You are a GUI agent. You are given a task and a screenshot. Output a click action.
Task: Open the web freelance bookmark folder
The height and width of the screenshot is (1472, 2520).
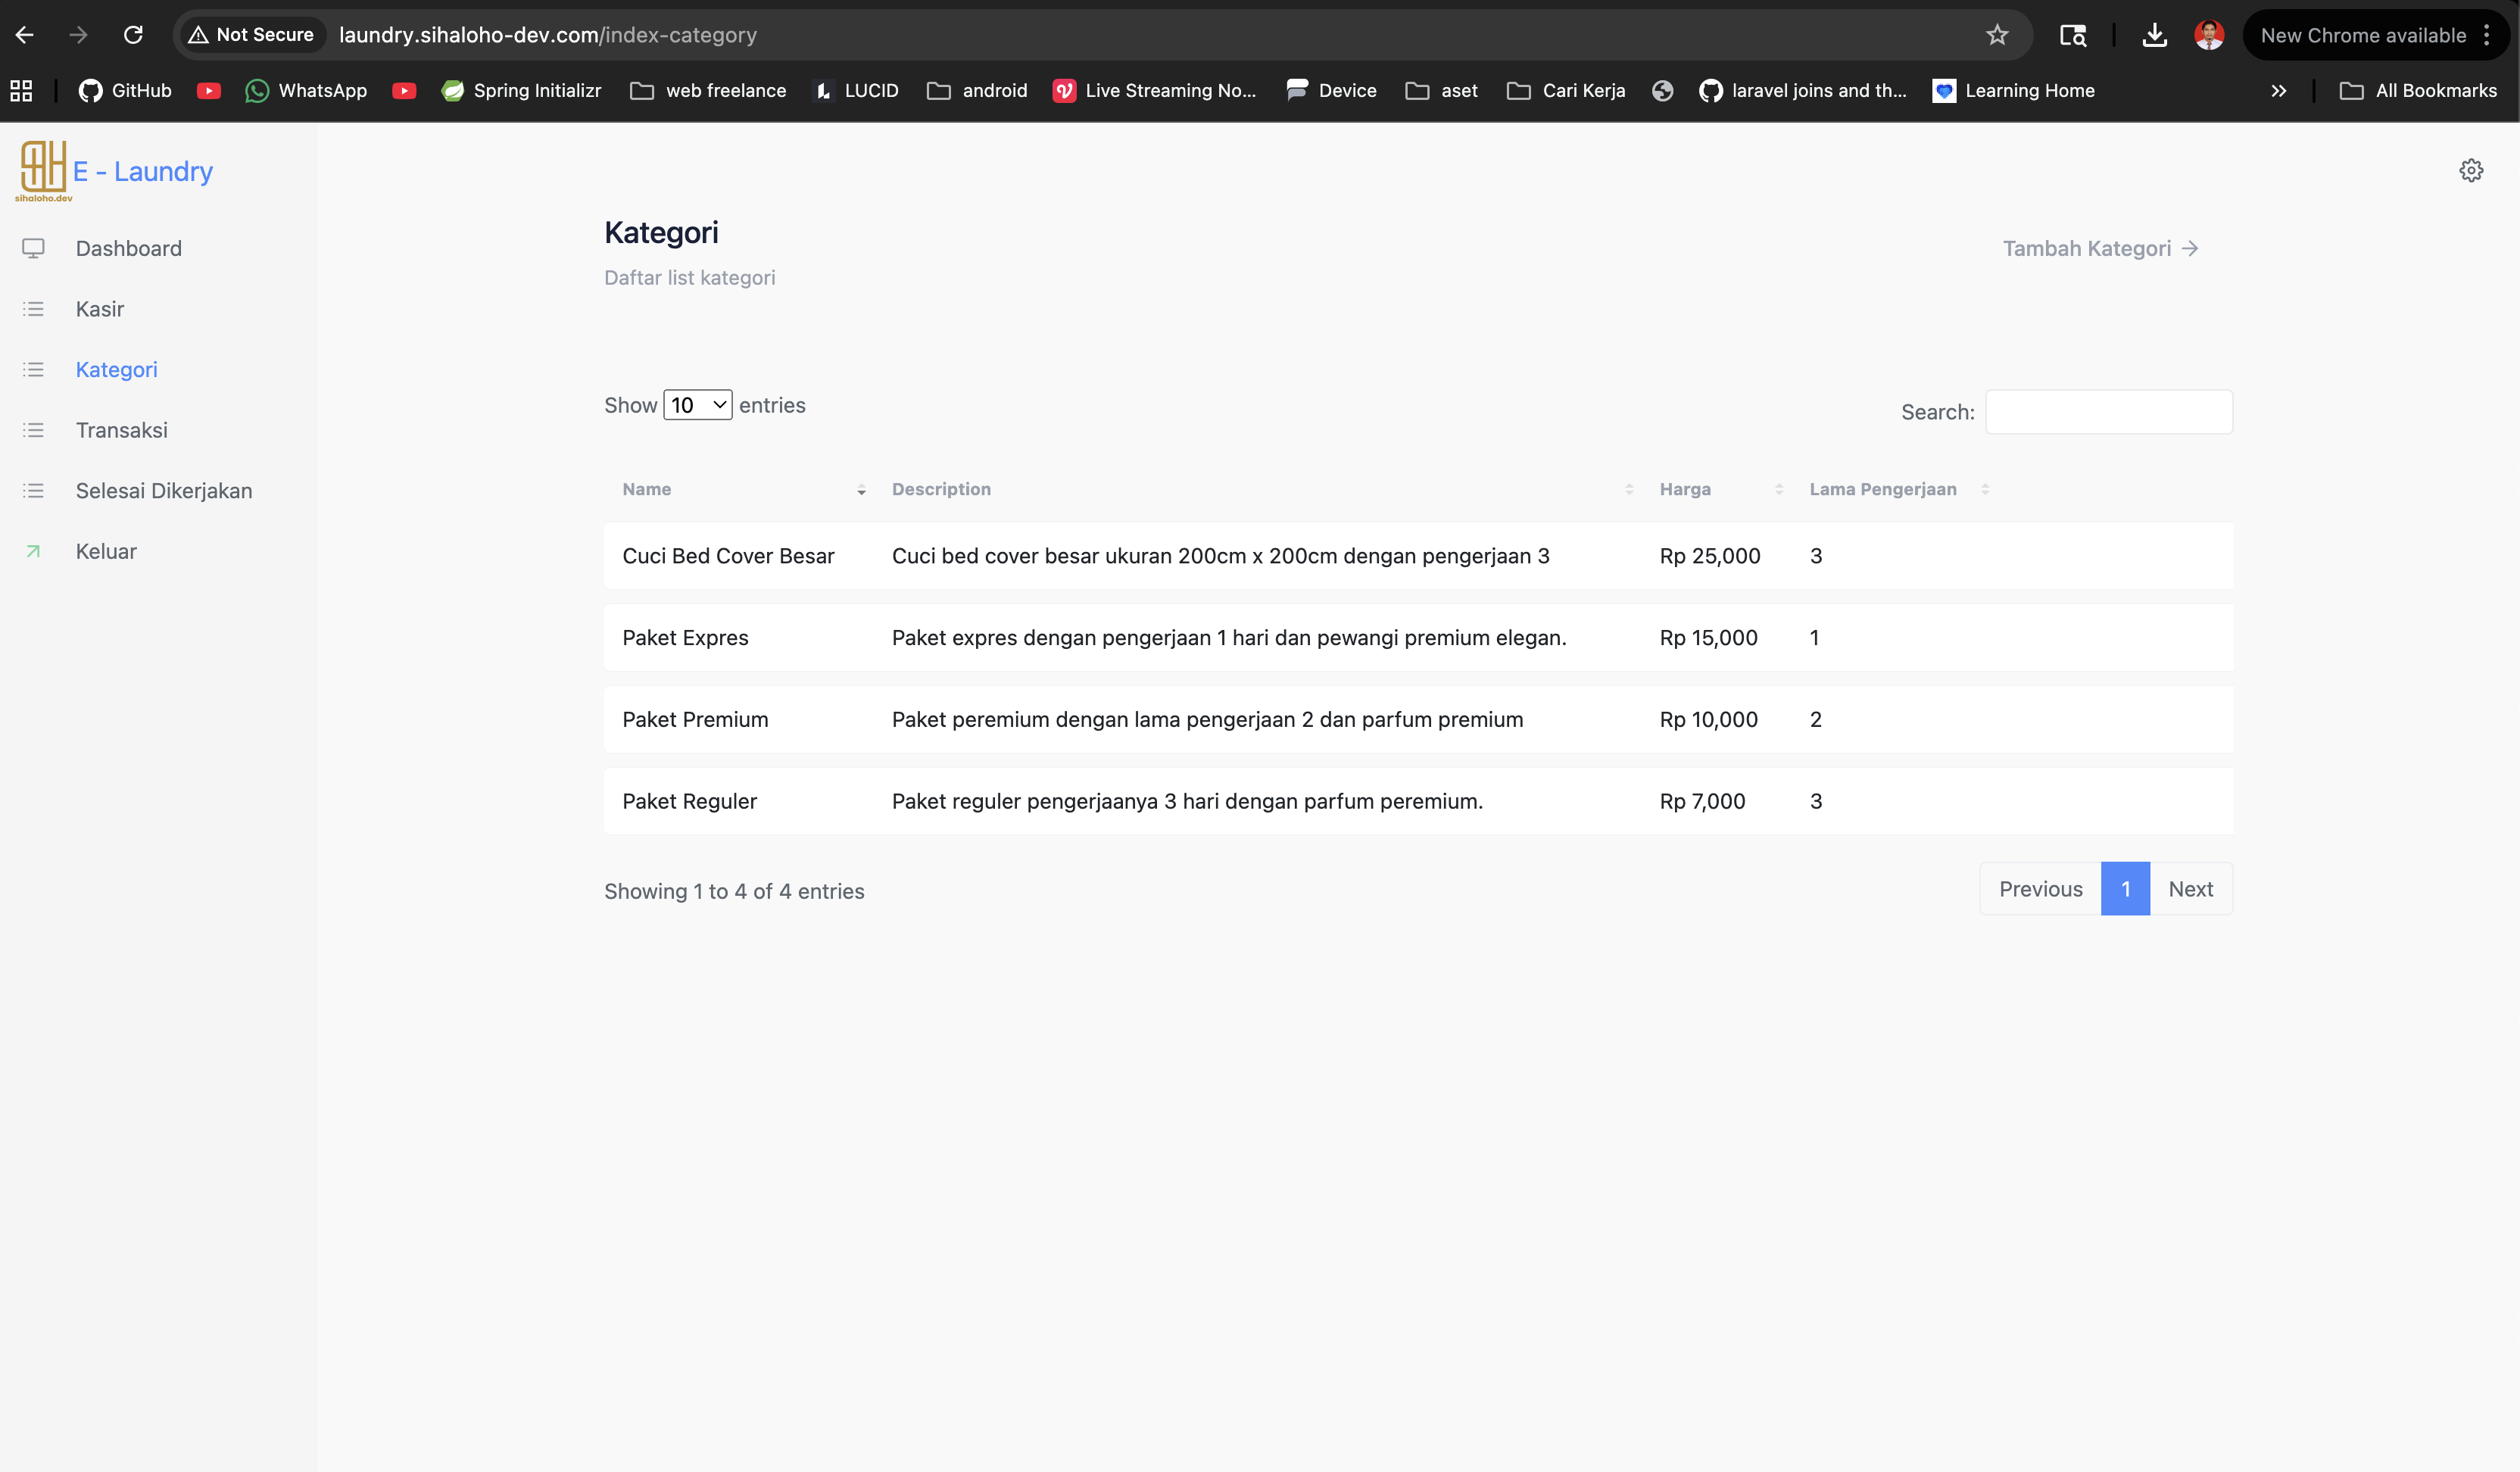(708, 91)
